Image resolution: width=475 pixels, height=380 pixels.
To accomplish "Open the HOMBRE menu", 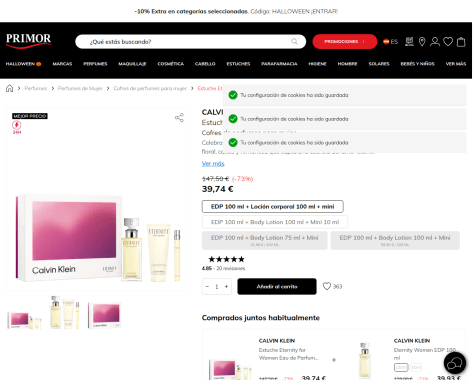I will (x=347, y=64).
